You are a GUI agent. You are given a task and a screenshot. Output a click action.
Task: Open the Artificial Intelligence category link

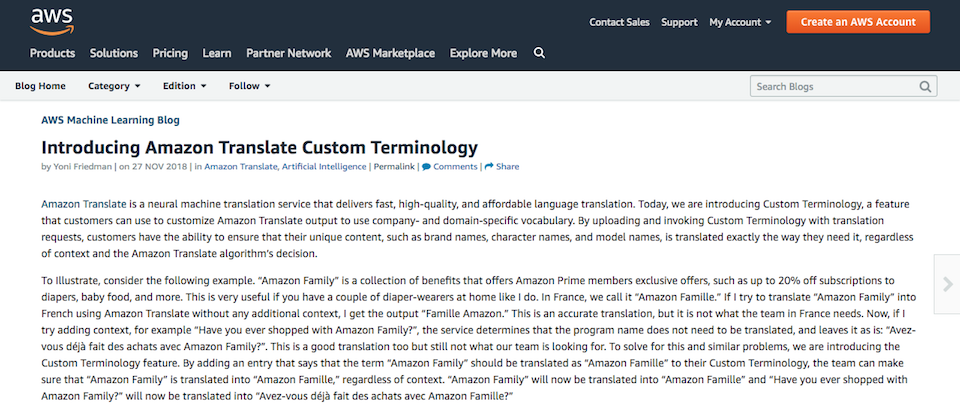pyautogui.click(x=324, y=167)
